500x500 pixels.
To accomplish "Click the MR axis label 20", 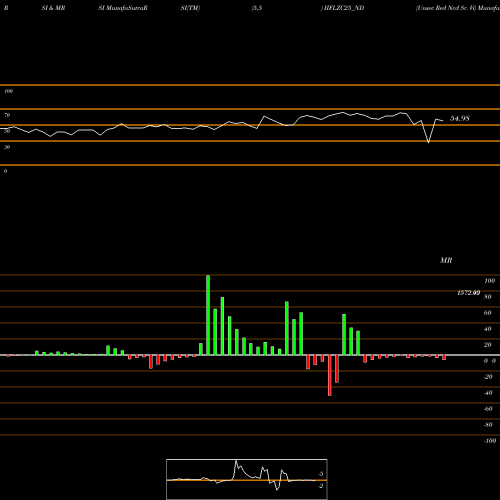I will [488, 345].
